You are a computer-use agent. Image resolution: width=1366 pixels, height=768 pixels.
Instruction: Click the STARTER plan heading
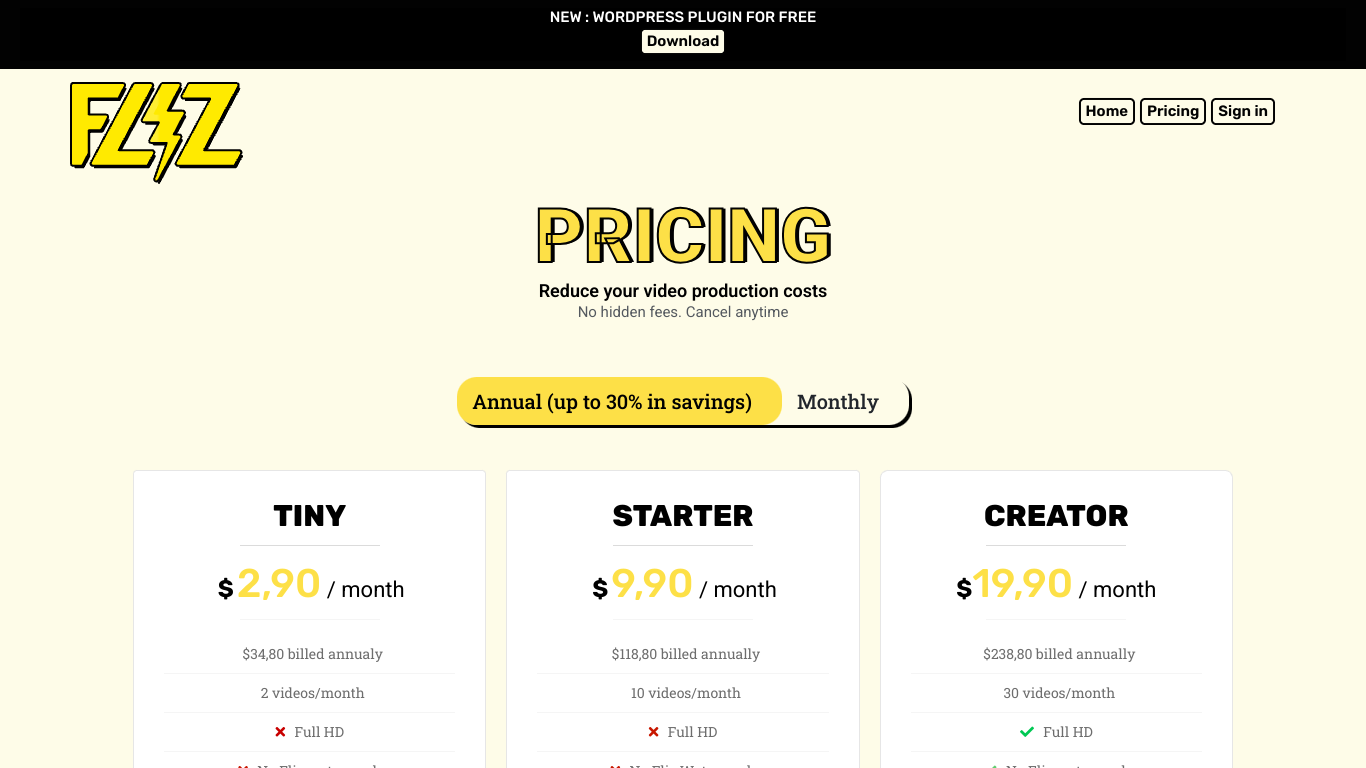tap(683, 516)
